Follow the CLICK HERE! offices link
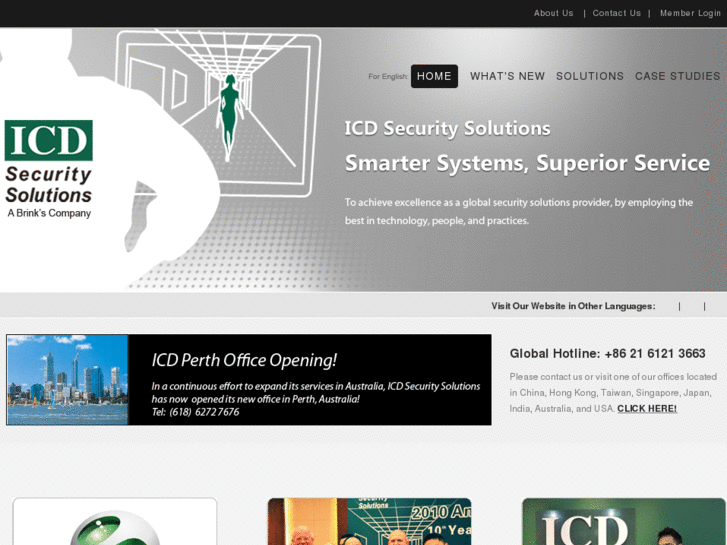Viewport: 727px width, 545px height. [647, 409]
